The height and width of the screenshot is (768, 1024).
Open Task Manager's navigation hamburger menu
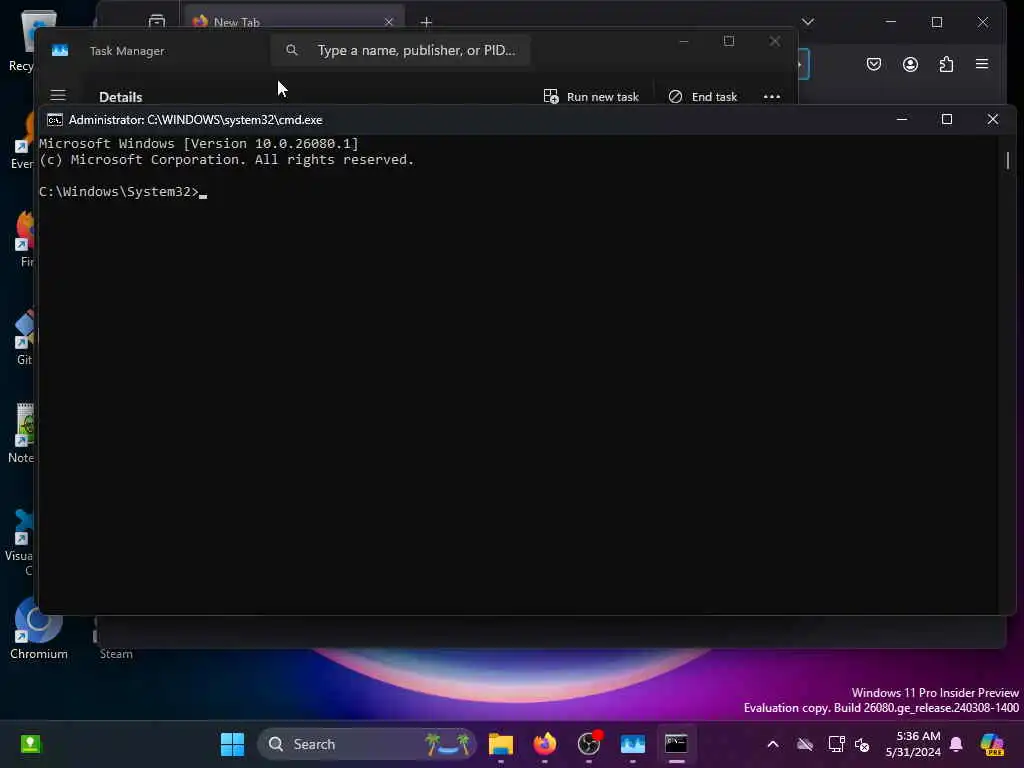(58, 95)
